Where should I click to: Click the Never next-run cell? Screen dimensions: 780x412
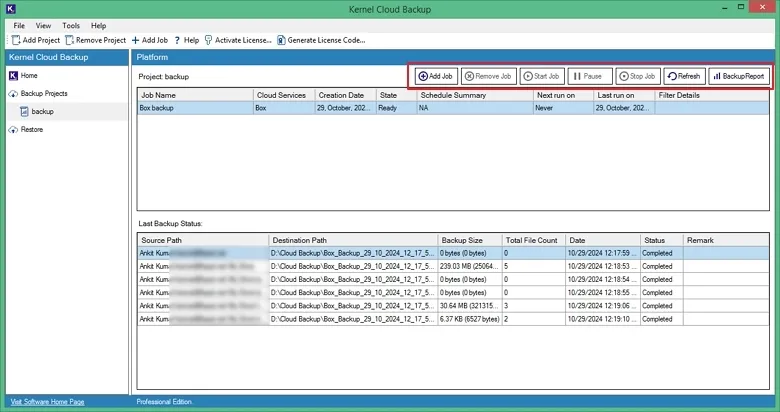(563, 108)
